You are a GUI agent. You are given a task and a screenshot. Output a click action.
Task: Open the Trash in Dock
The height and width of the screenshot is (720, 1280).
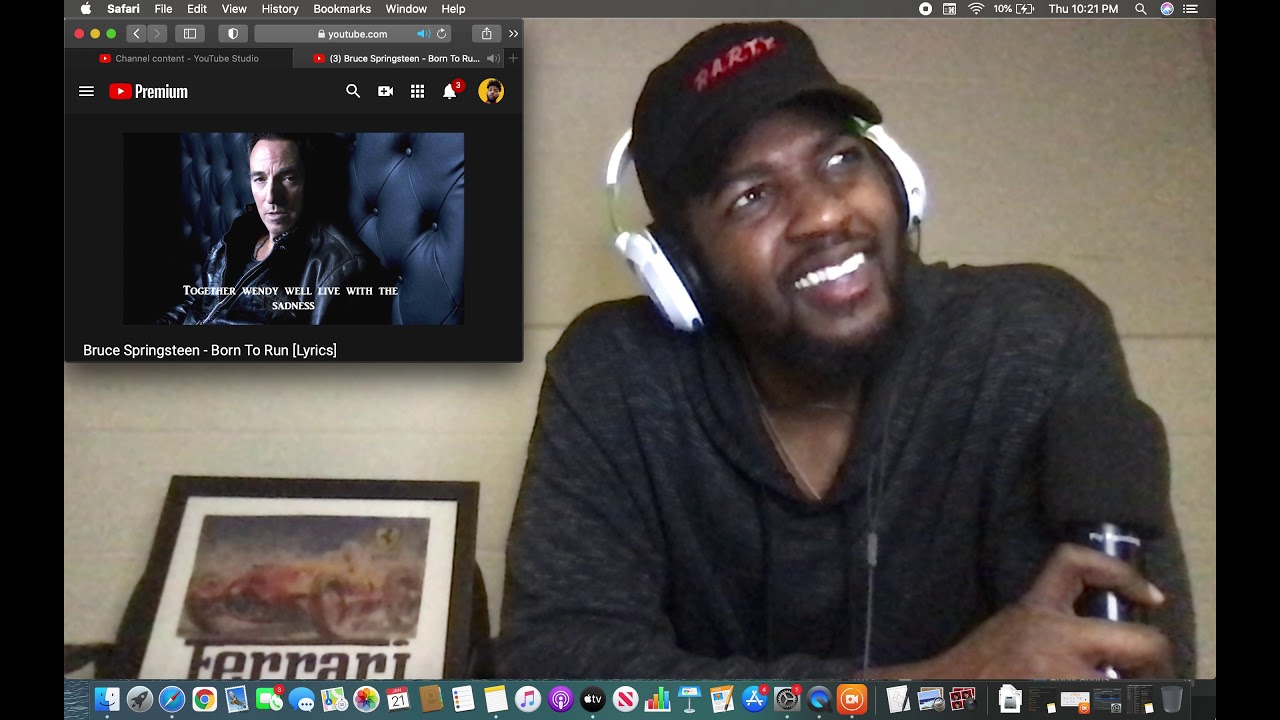tap(1172, 700)
